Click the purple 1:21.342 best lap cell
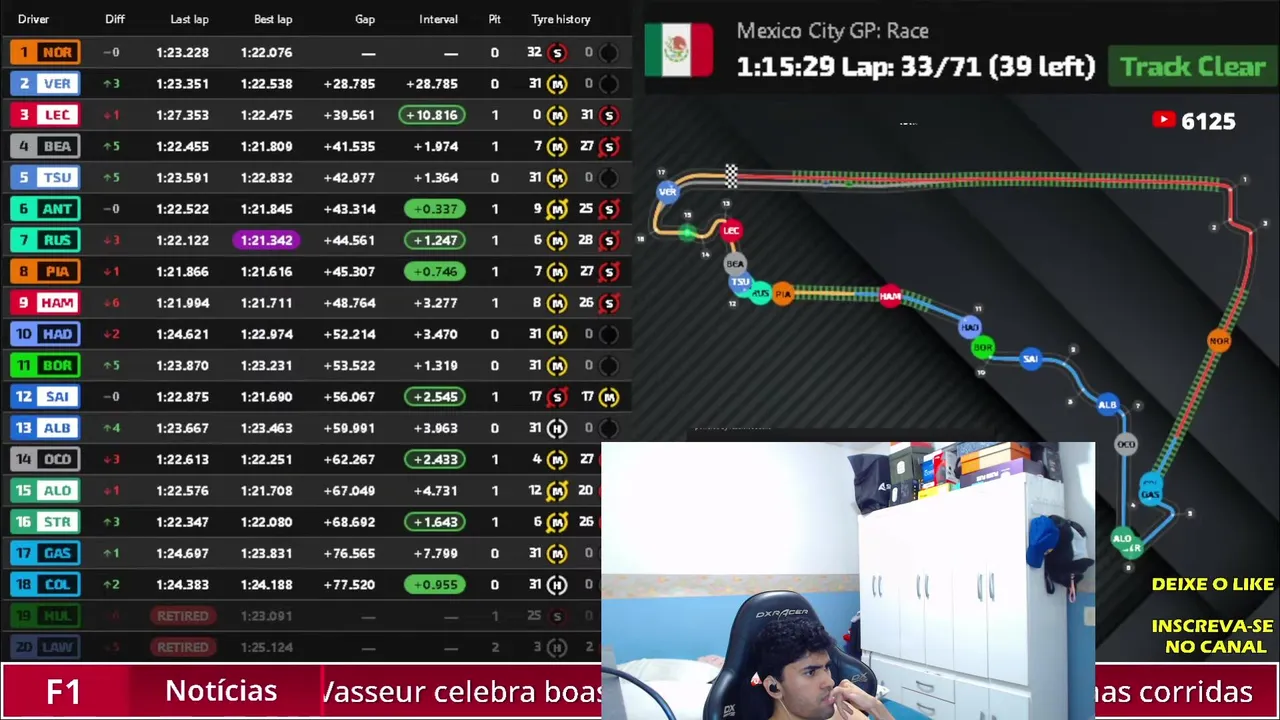 (x=266, y=240)
